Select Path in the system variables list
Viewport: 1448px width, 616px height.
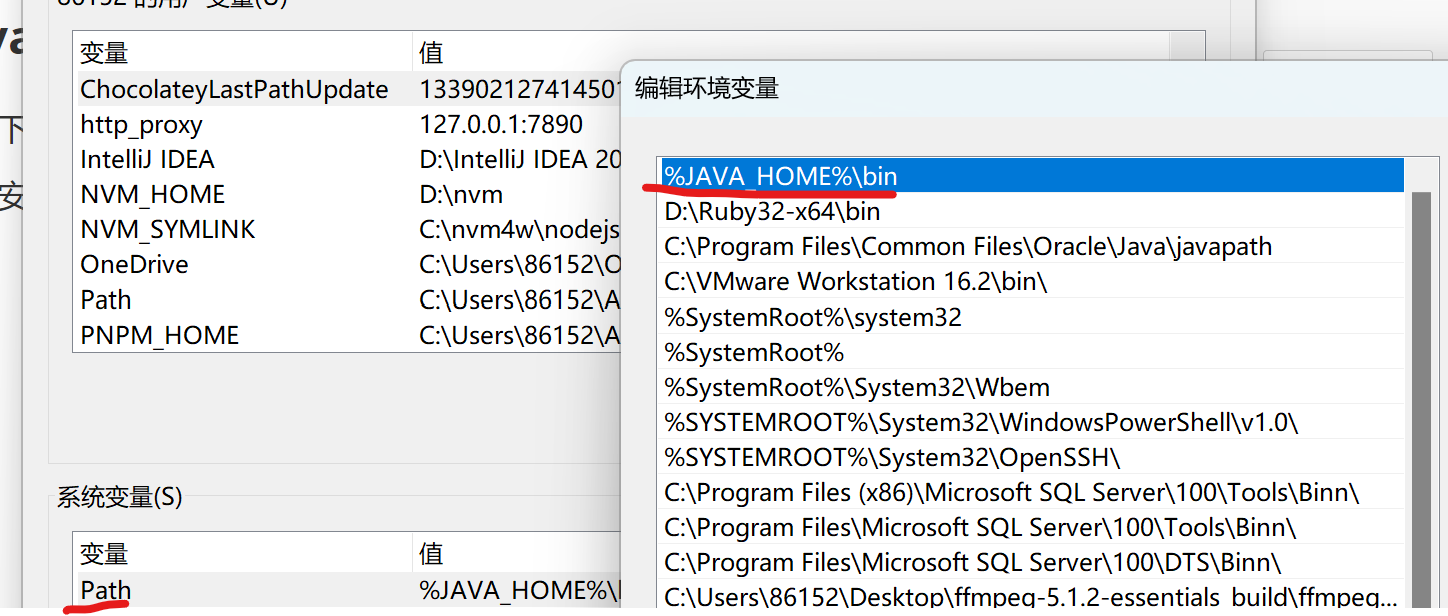pos(106,590)
